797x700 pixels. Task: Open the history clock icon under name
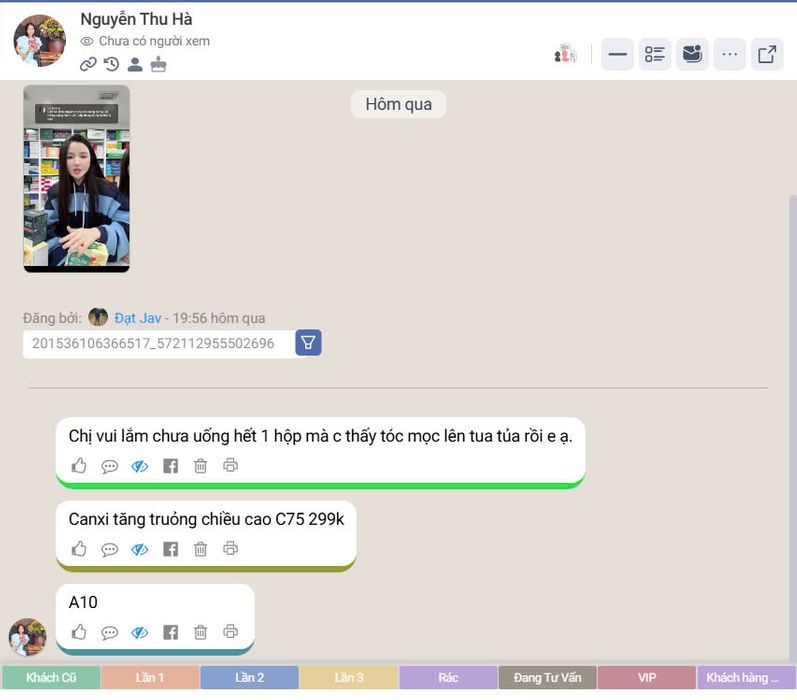(x=111, y=64)
